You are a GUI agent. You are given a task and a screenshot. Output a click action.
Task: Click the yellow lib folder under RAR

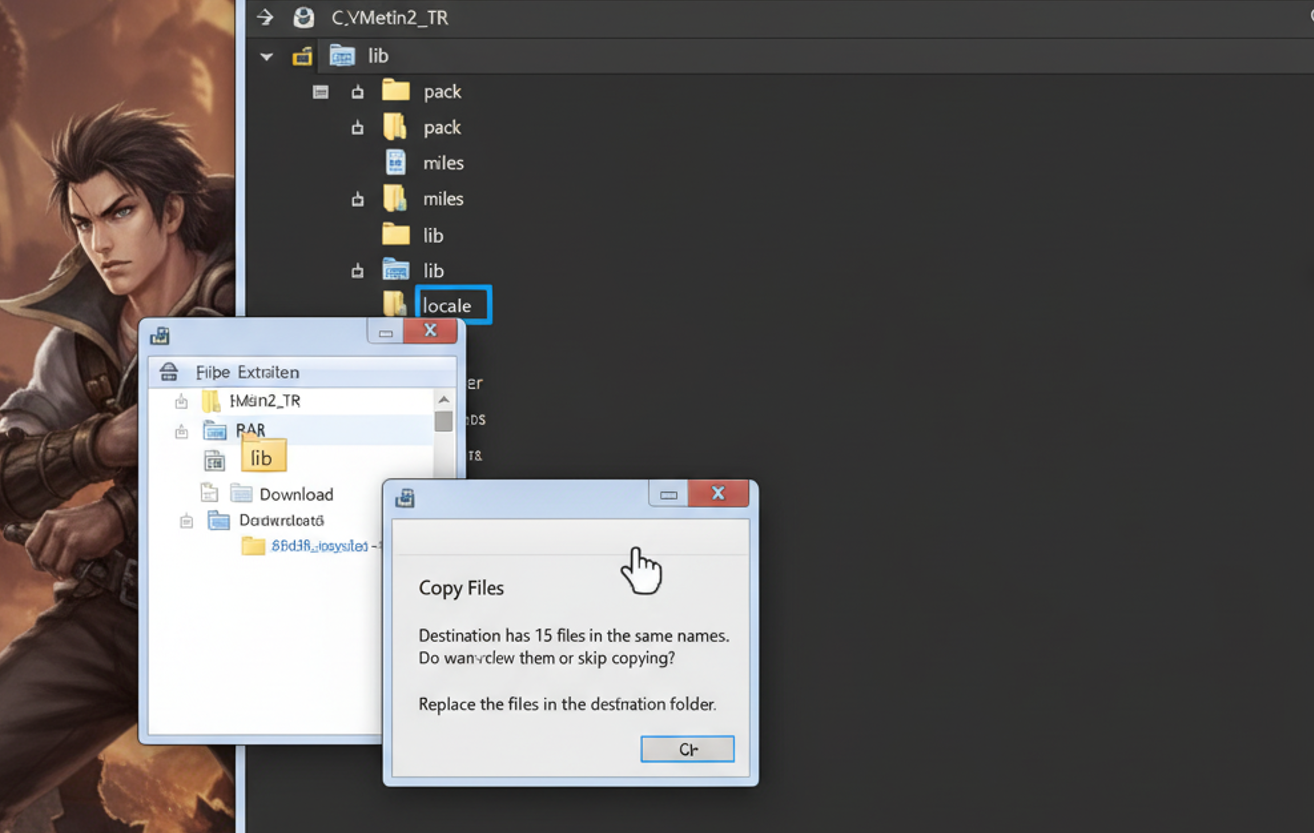264,456
